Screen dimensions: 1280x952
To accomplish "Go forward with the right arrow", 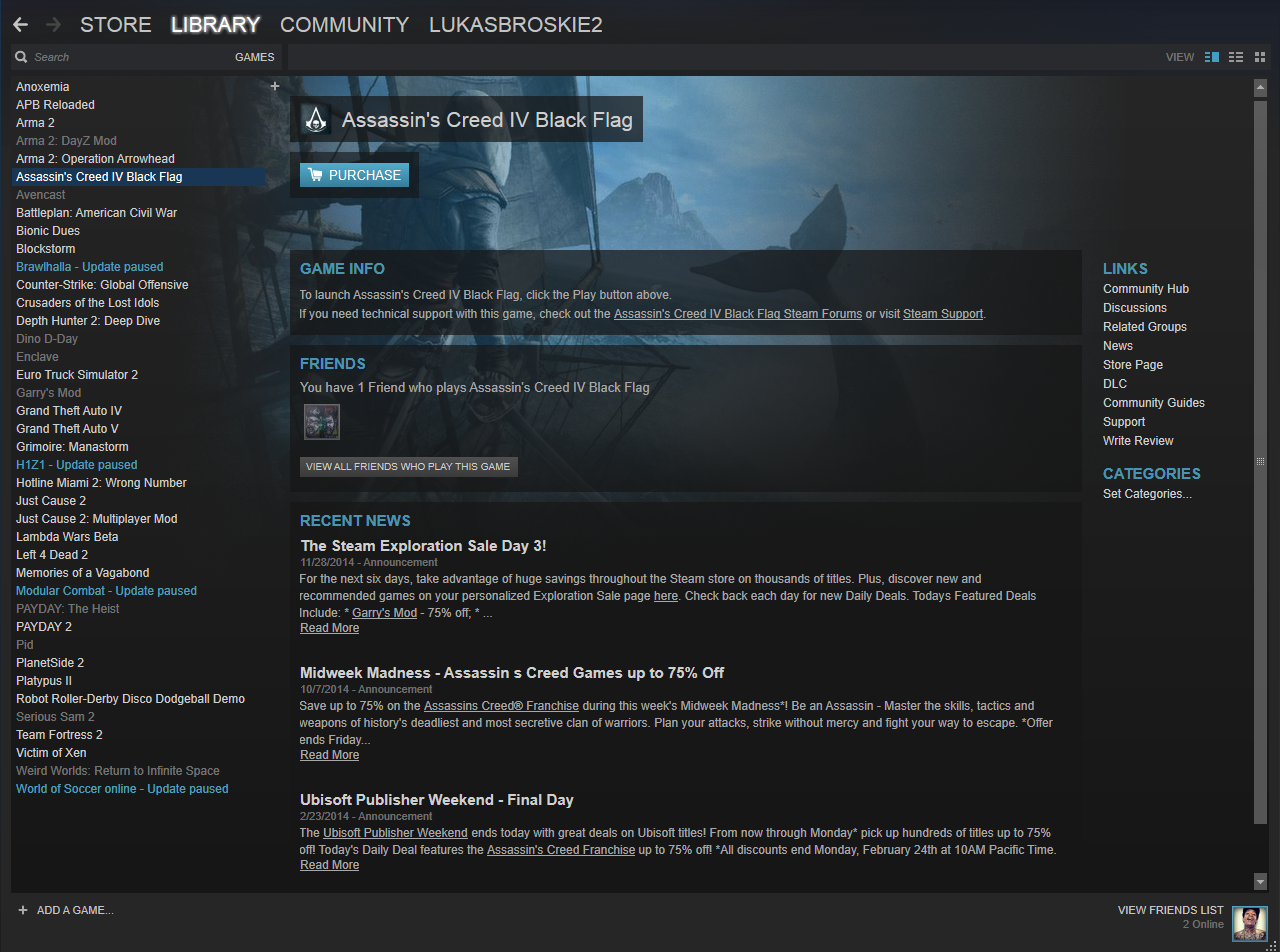I will [x=53, y=25].
